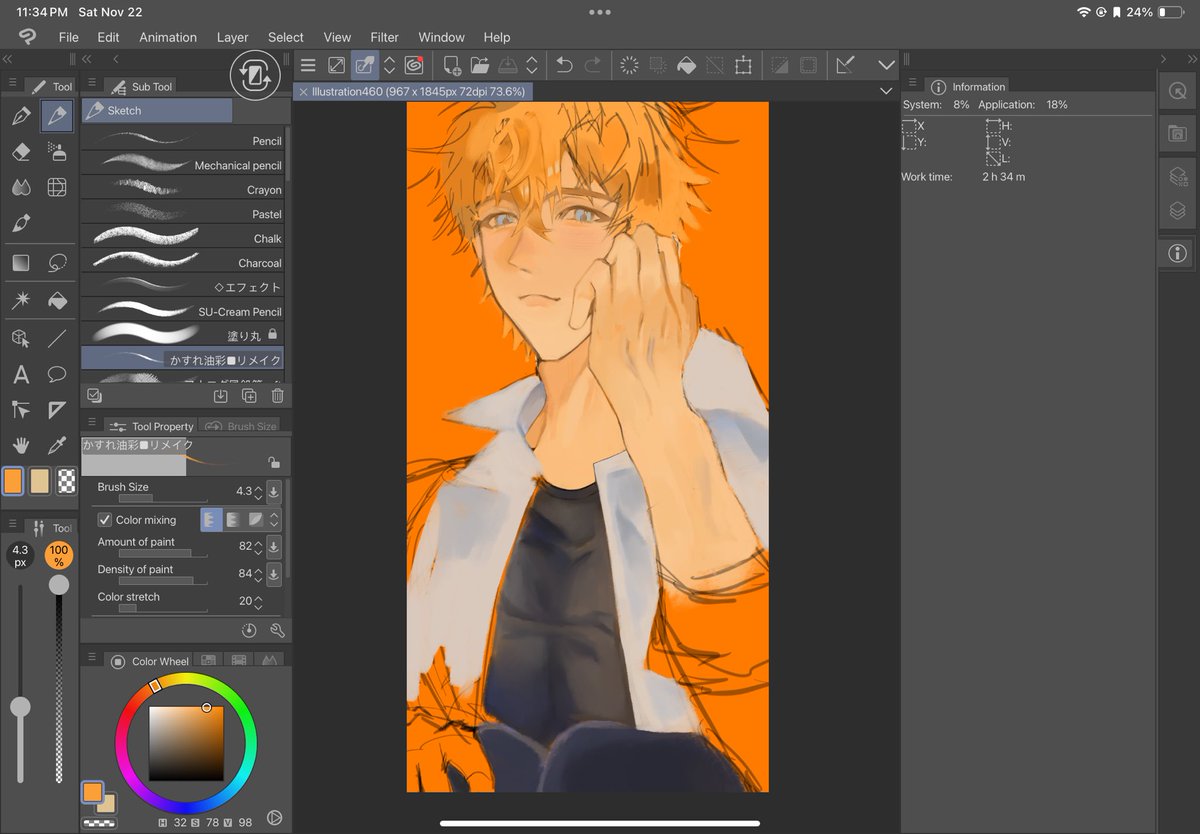Click the main orange color swatch
This screenshot has height=834, width=1200.
click(13, 481)
